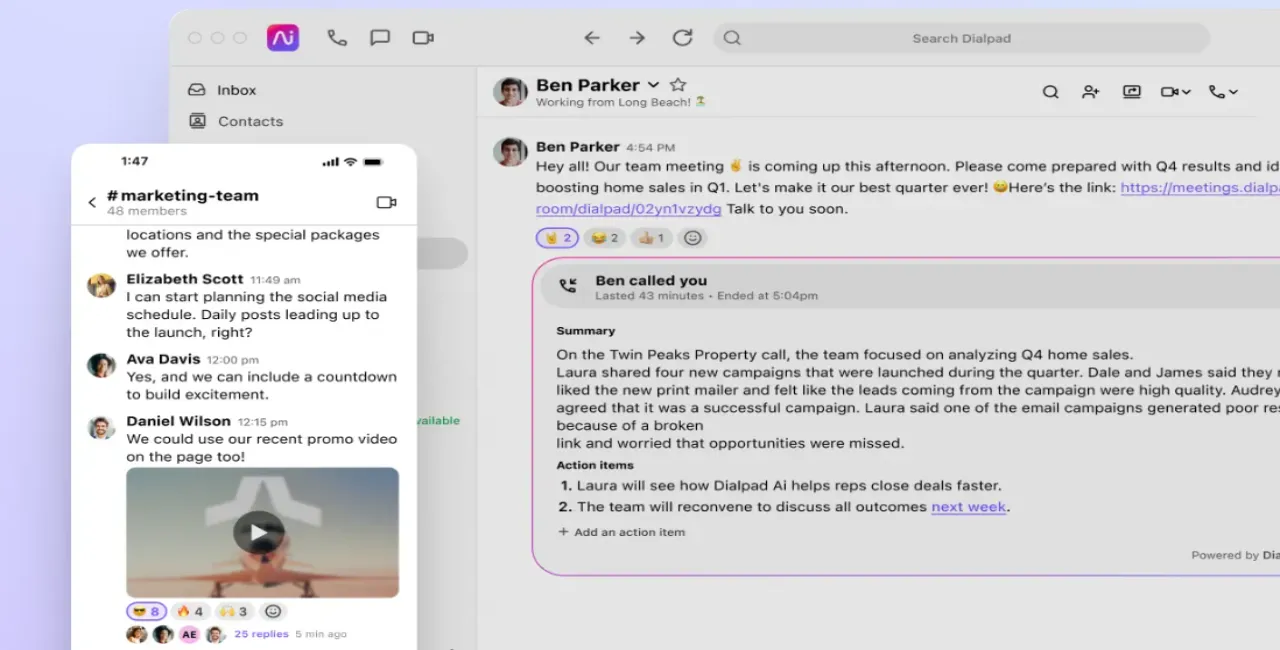Open Contacts in the sidebar
The width and height of the screenshot is (1280, 650).
tap(236, 121)
